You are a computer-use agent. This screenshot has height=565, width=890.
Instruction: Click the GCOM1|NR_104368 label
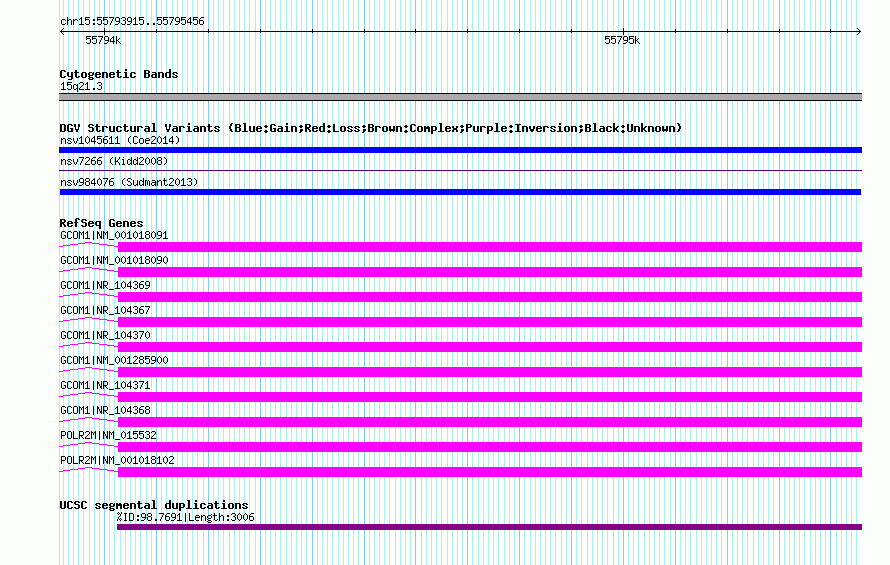[105, 410]
